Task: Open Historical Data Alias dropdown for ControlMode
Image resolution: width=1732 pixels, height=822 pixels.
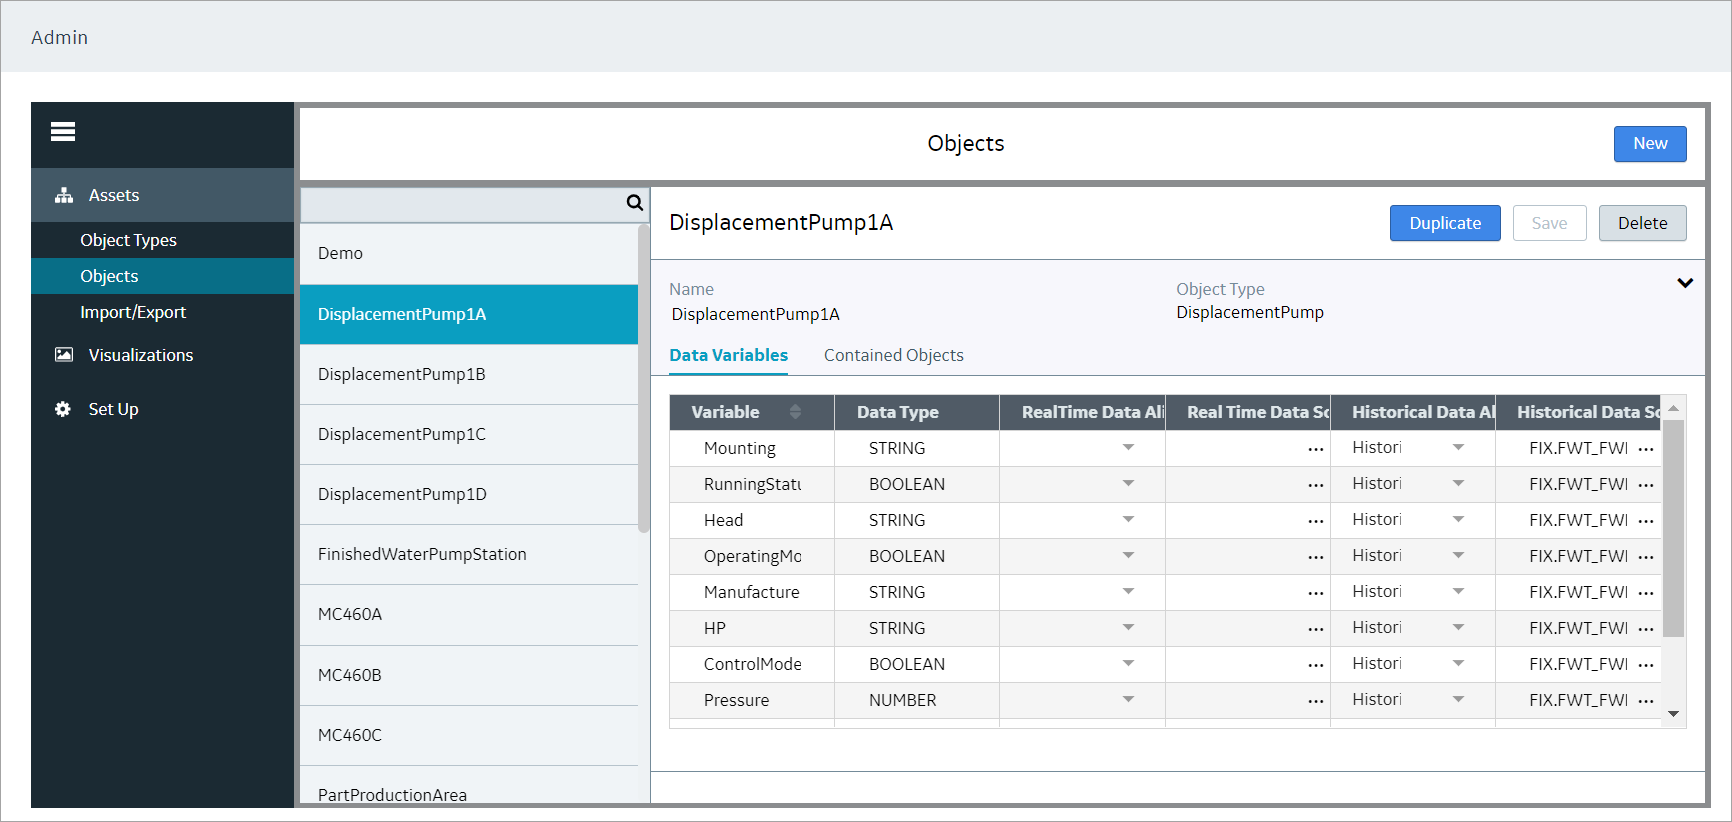Action: [1458, 663]
